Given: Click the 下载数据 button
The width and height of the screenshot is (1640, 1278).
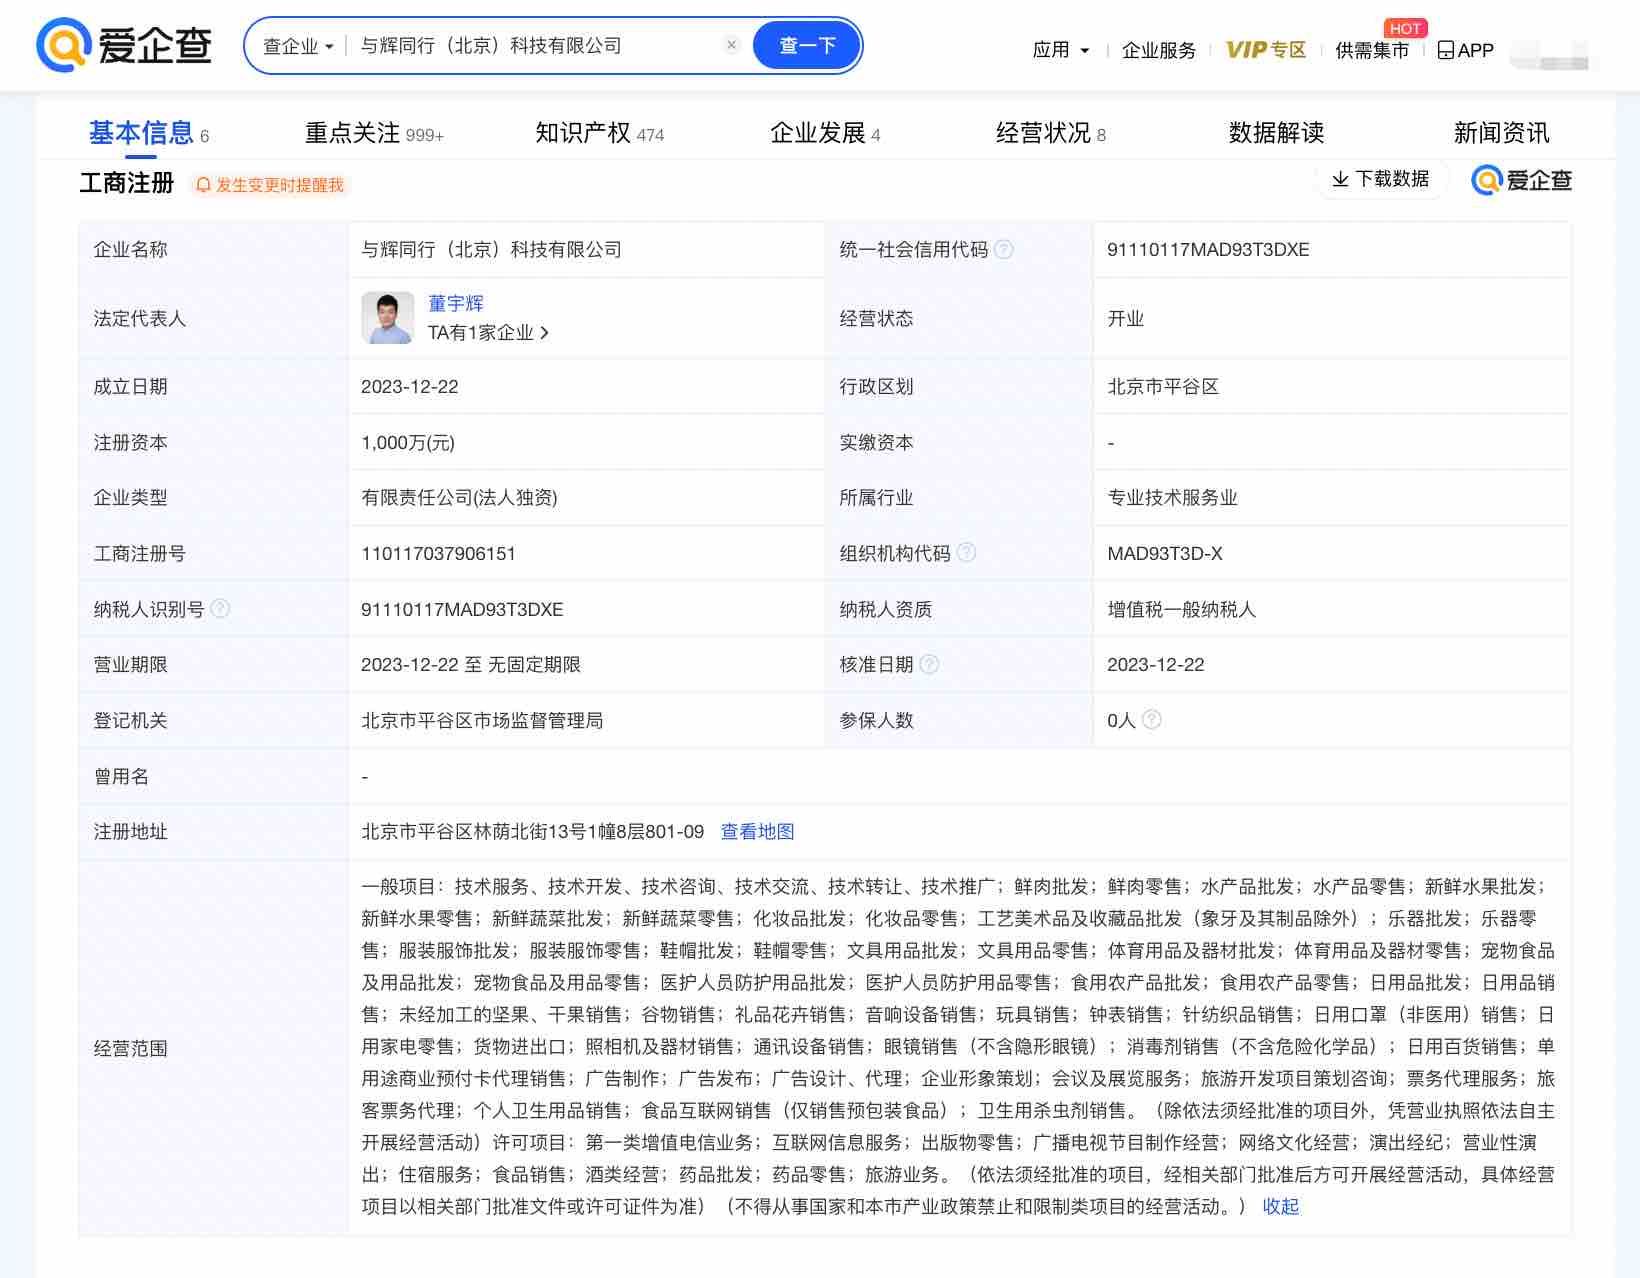Looking at the screenshot, I should tap(1380, 179).
